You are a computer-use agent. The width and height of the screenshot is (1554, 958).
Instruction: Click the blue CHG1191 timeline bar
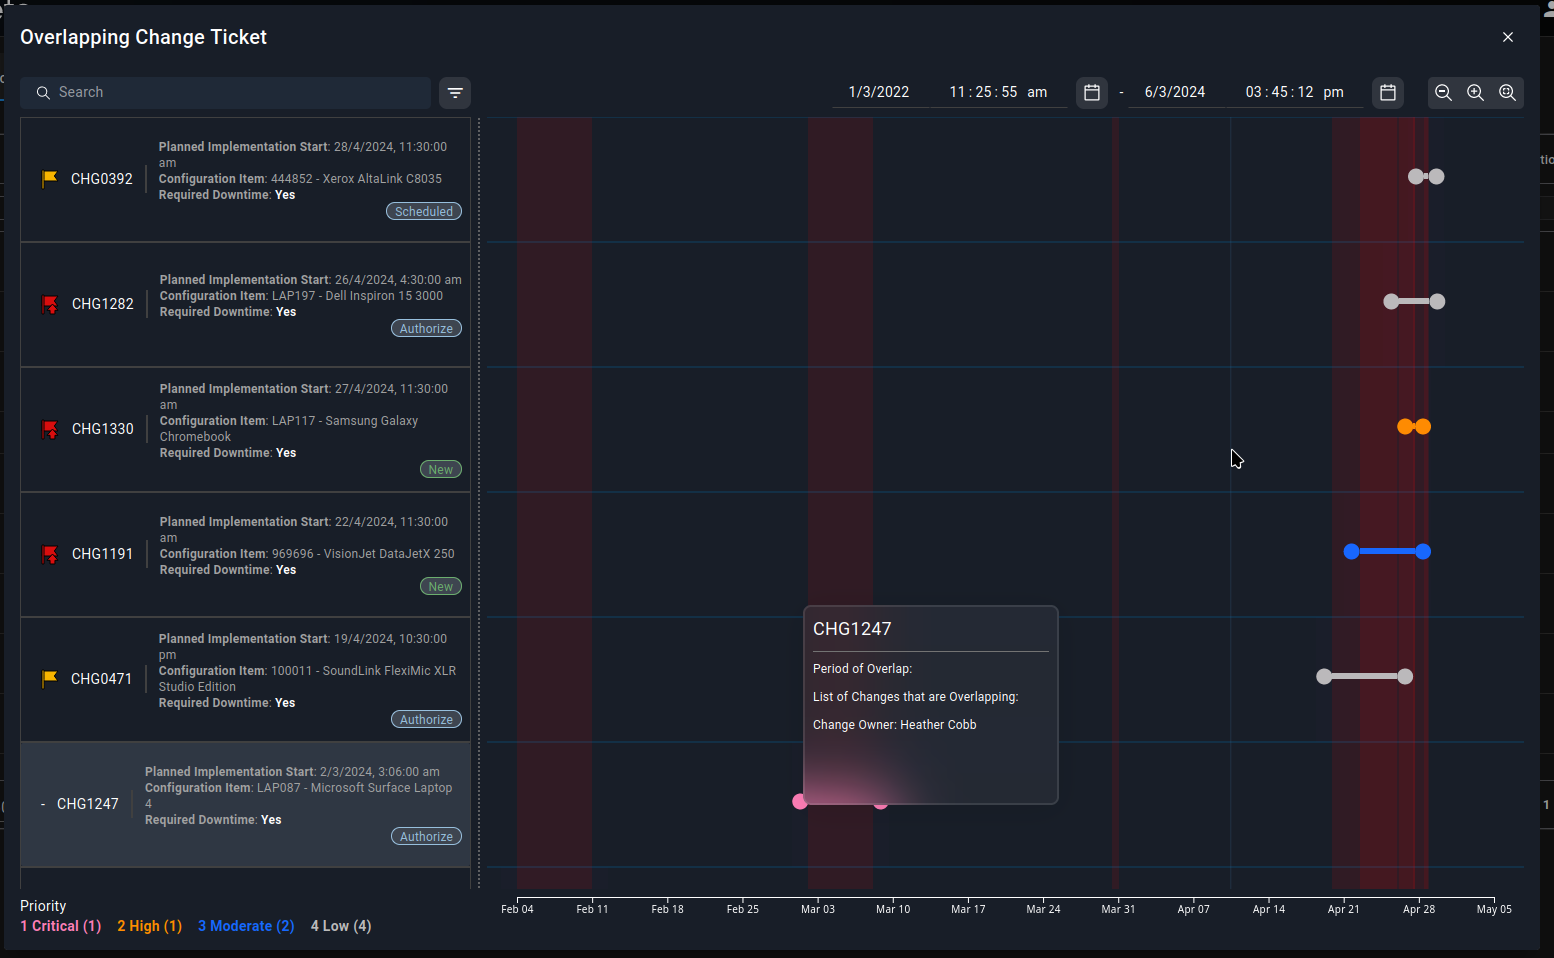1387,552
